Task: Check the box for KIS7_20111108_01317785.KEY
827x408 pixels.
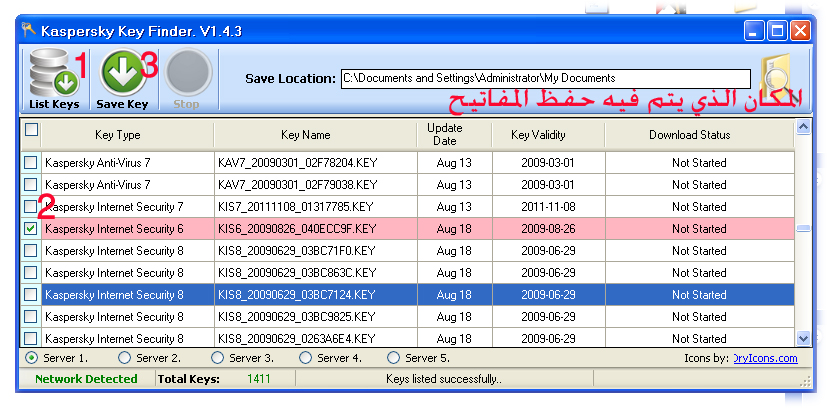Action: tap(31, 207)
